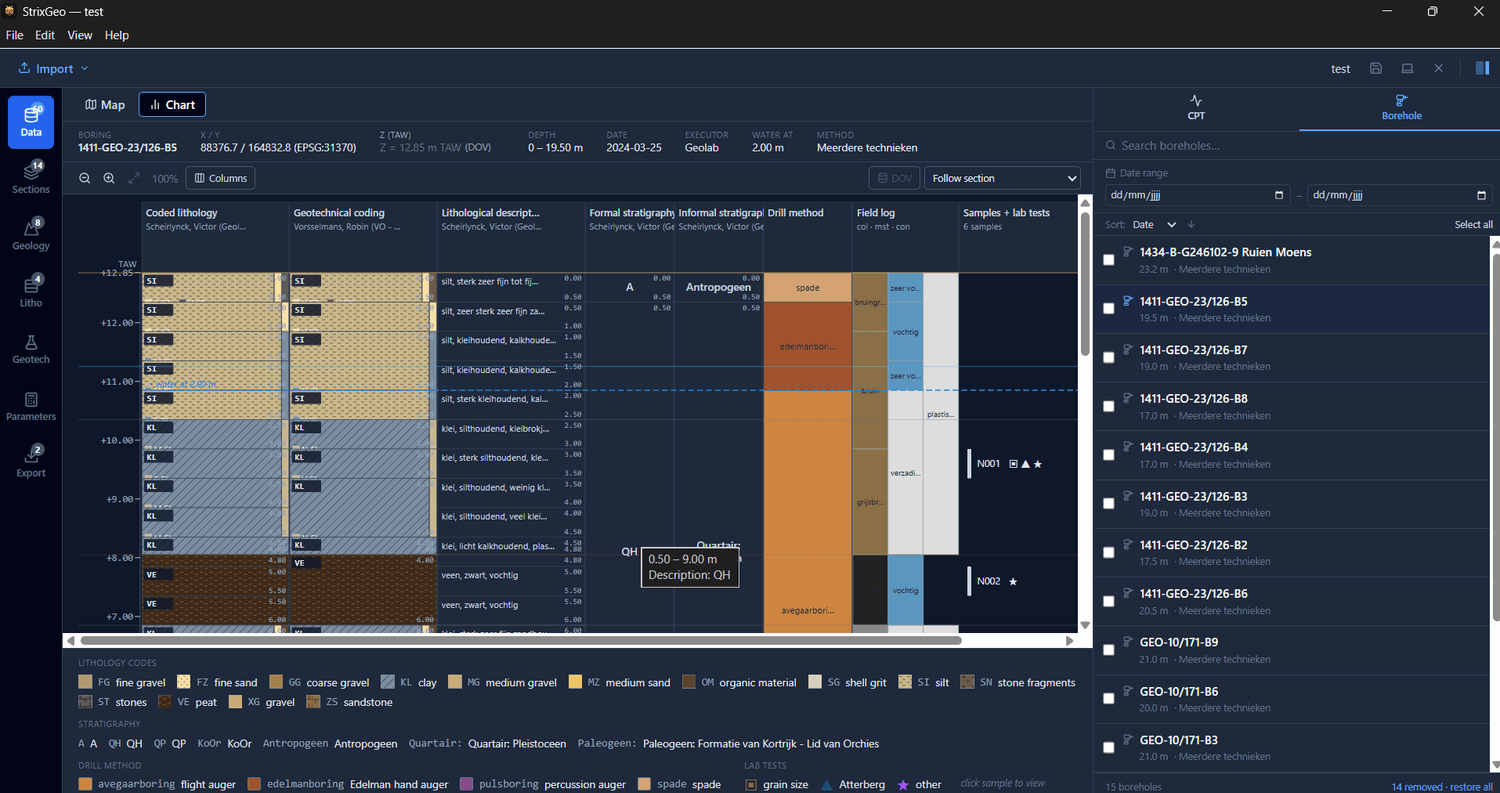Image resolution: width=1500 pixels, height=793 pixels.
Task: Click the Columns button
Action: click(x=221, y=178)
